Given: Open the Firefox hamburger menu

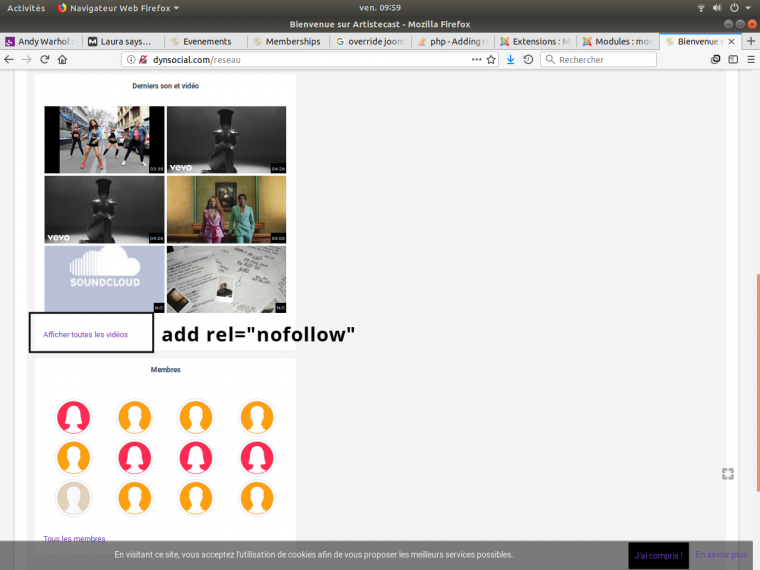Looking at the screenshot, I should 751,60.
